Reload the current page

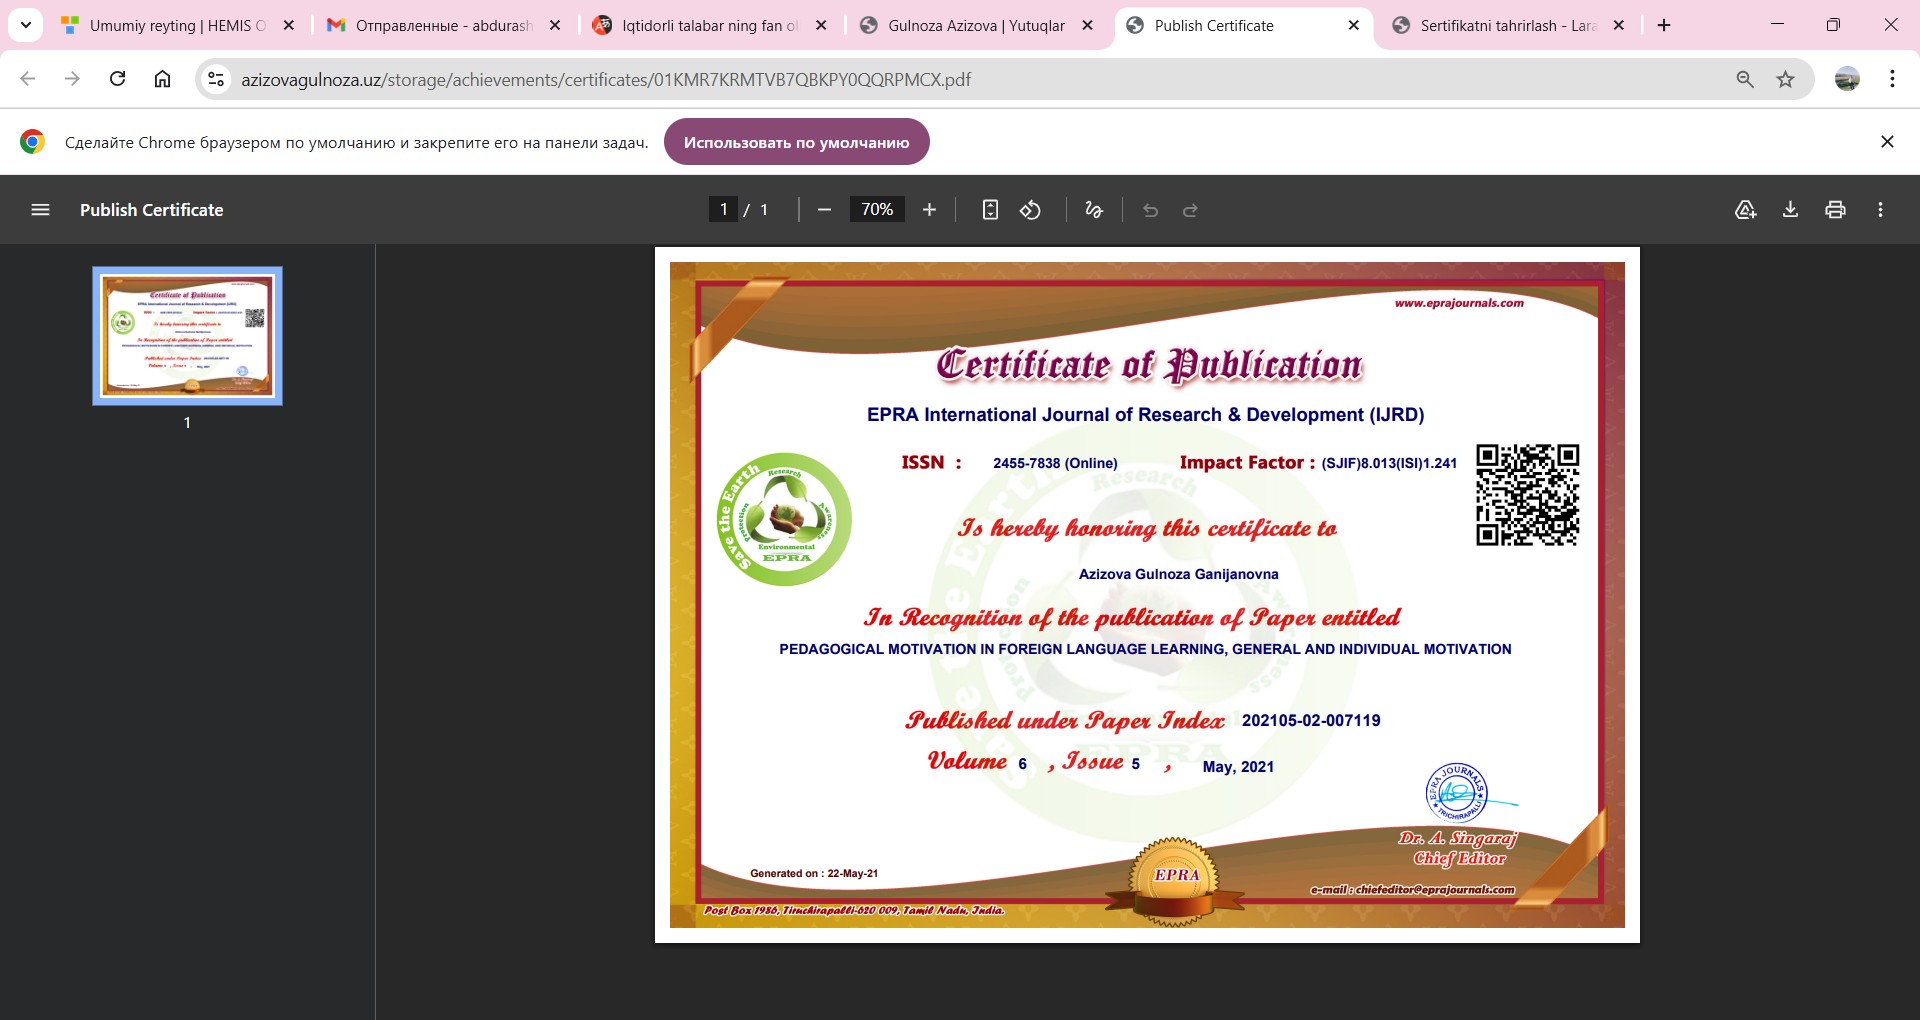[117, 79]
